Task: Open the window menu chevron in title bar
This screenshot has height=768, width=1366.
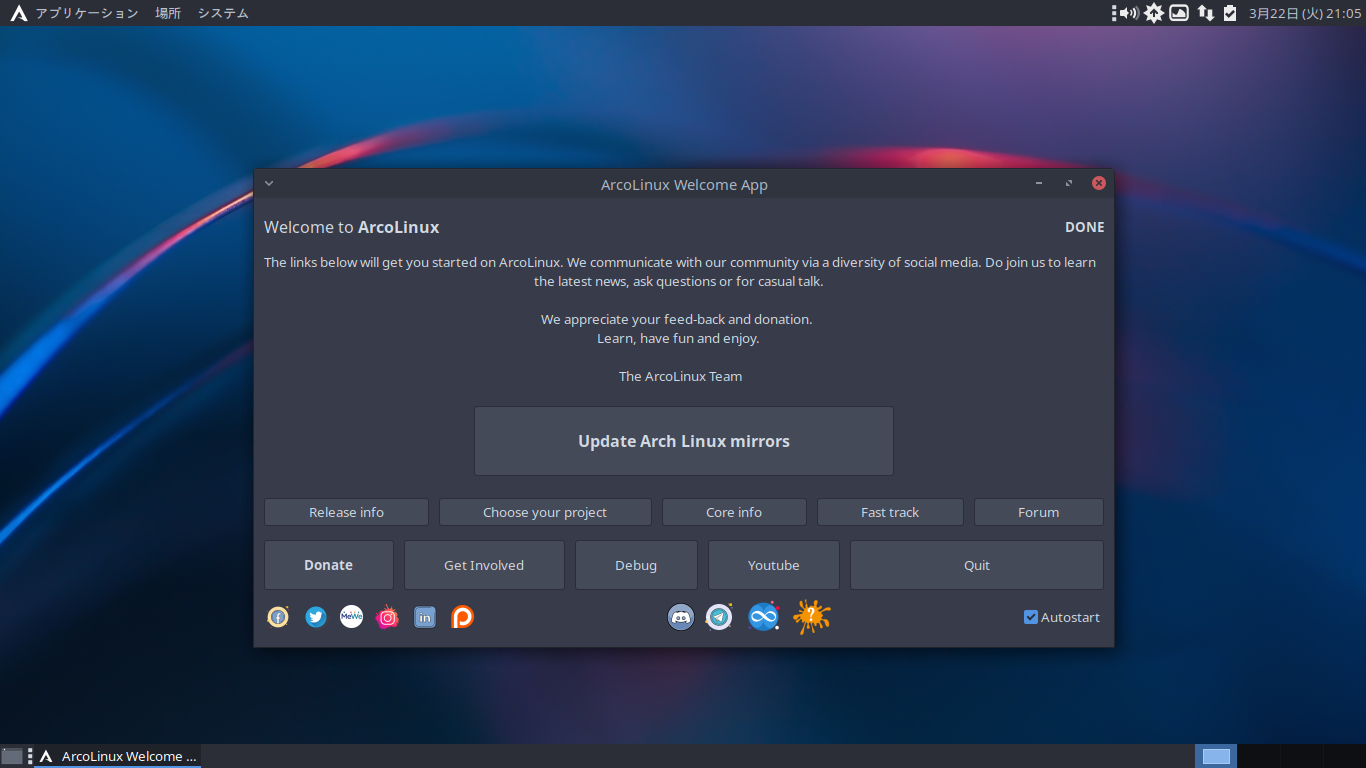Action: pos(269,184)
